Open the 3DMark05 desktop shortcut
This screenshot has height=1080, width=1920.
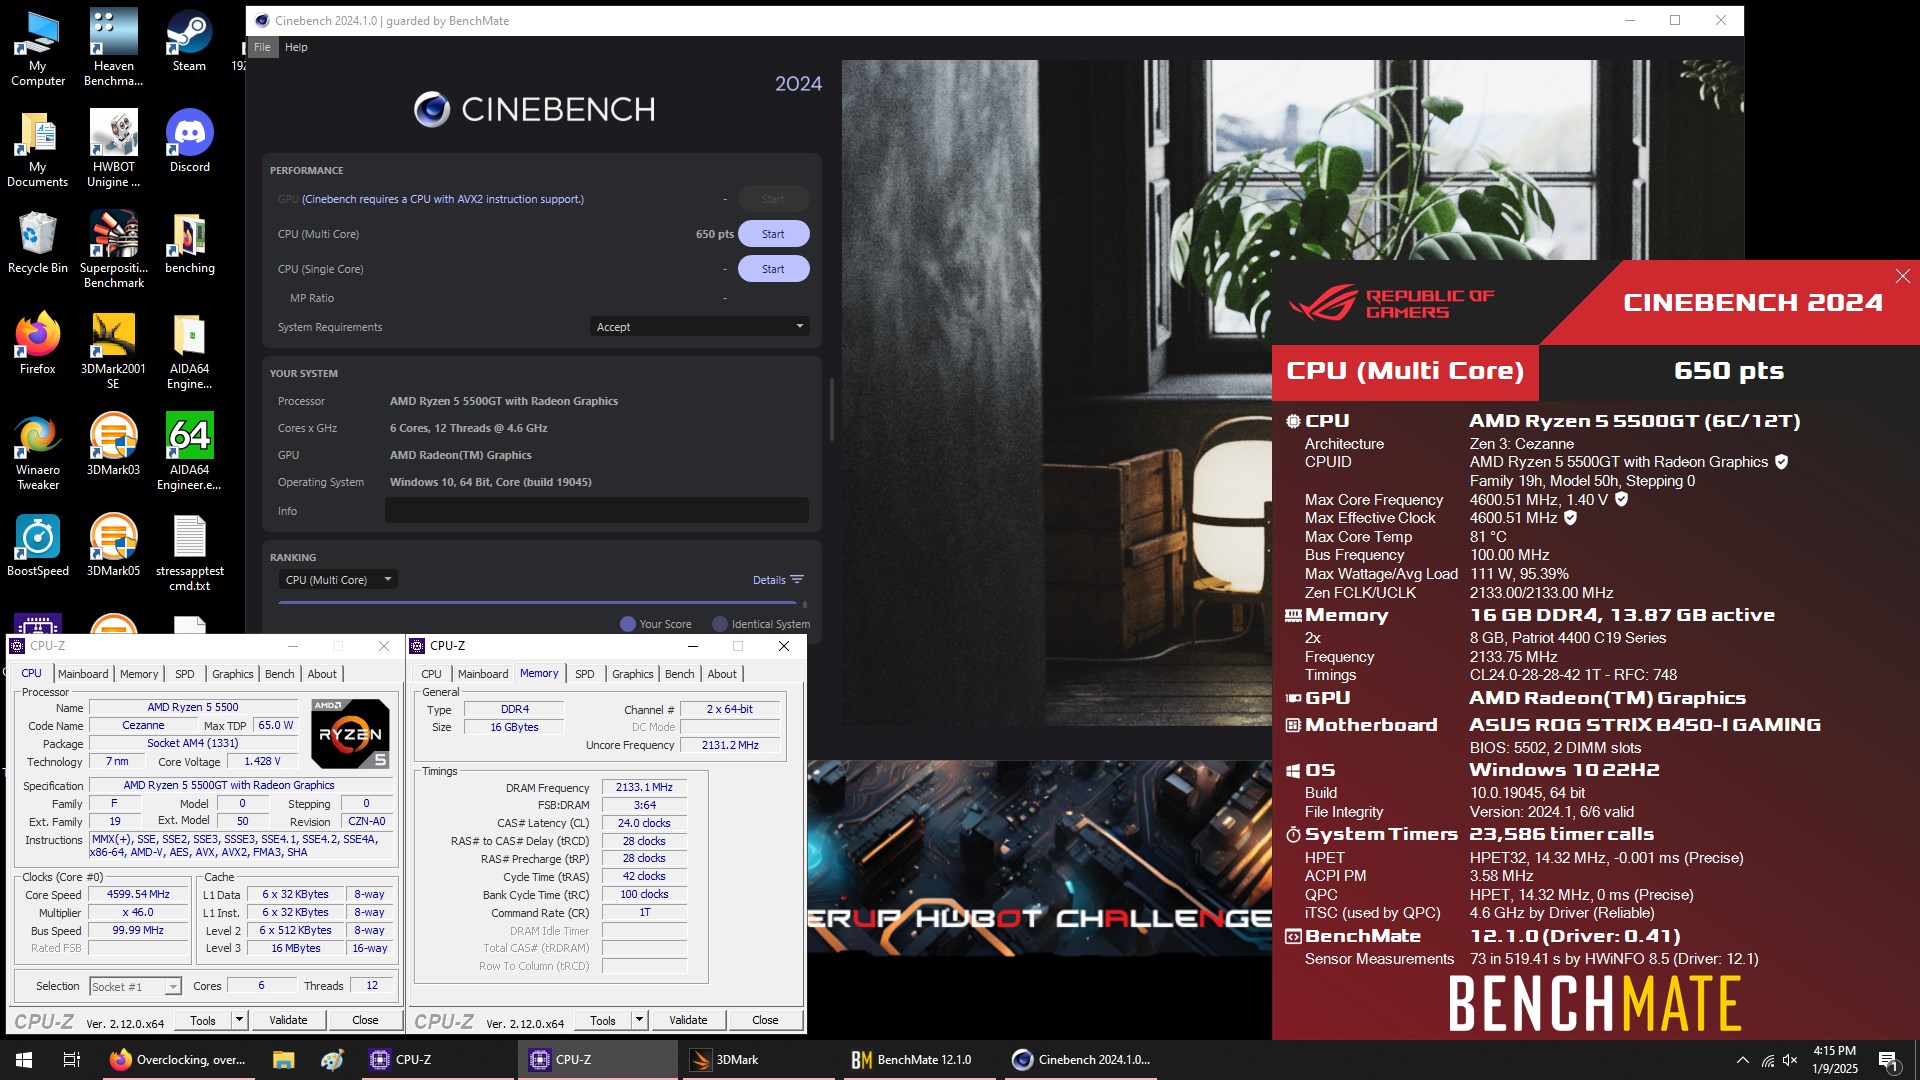113,545
